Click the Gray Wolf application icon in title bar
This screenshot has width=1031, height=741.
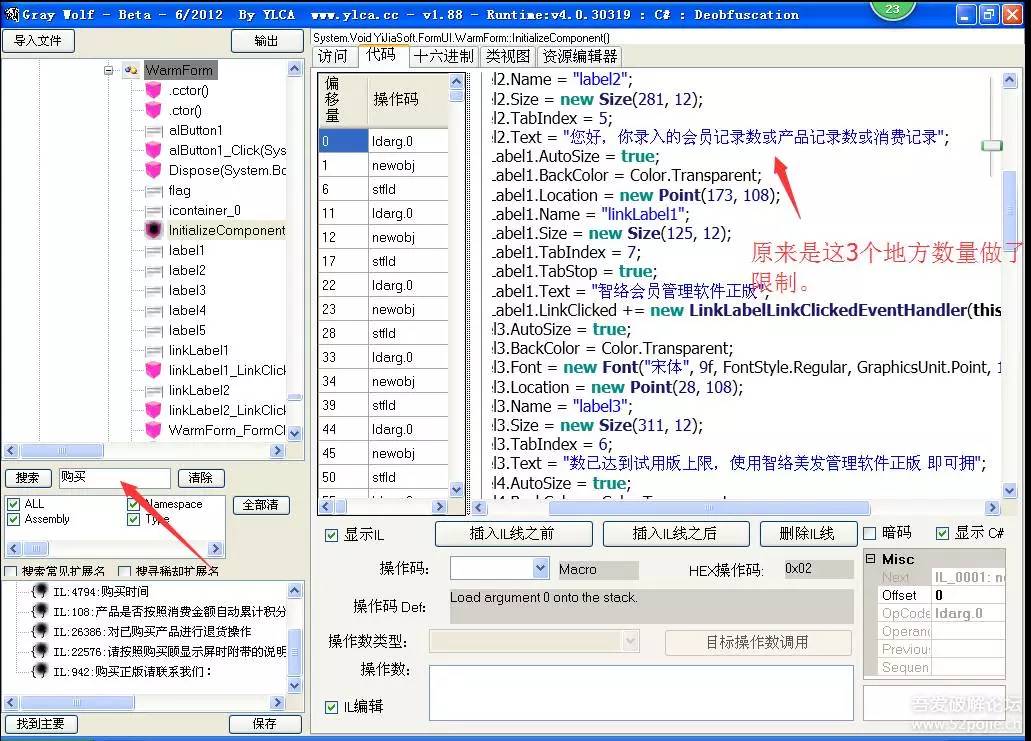(x=10, y=13)
